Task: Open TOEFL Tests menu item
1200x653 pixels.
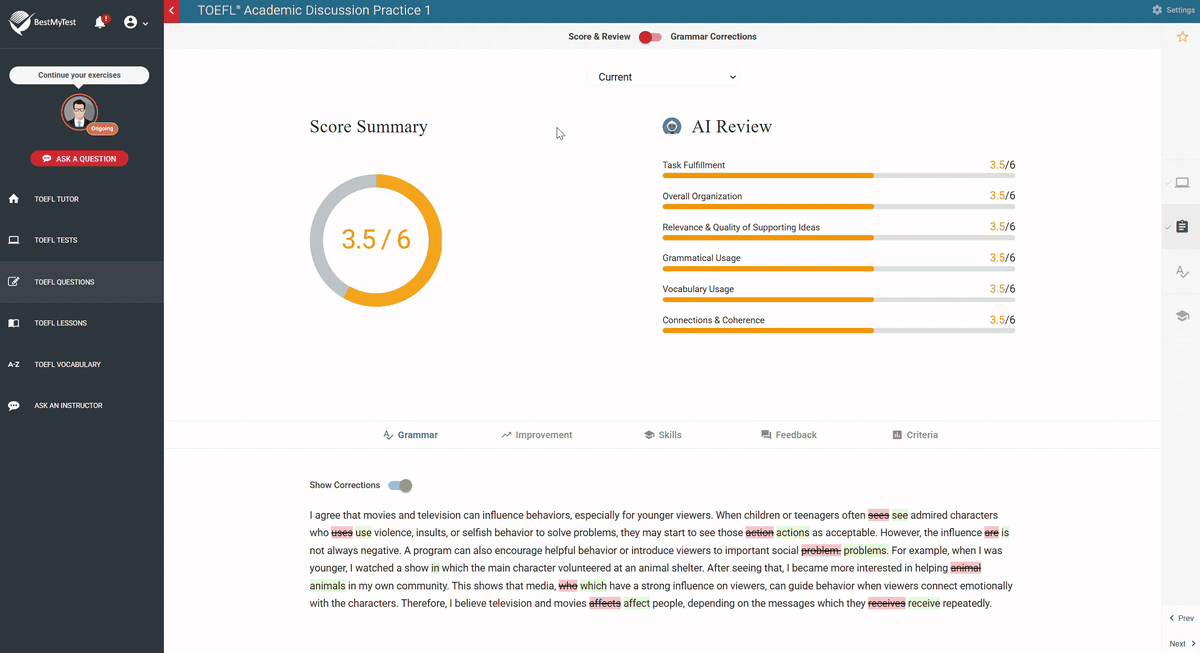Action: 82,240
